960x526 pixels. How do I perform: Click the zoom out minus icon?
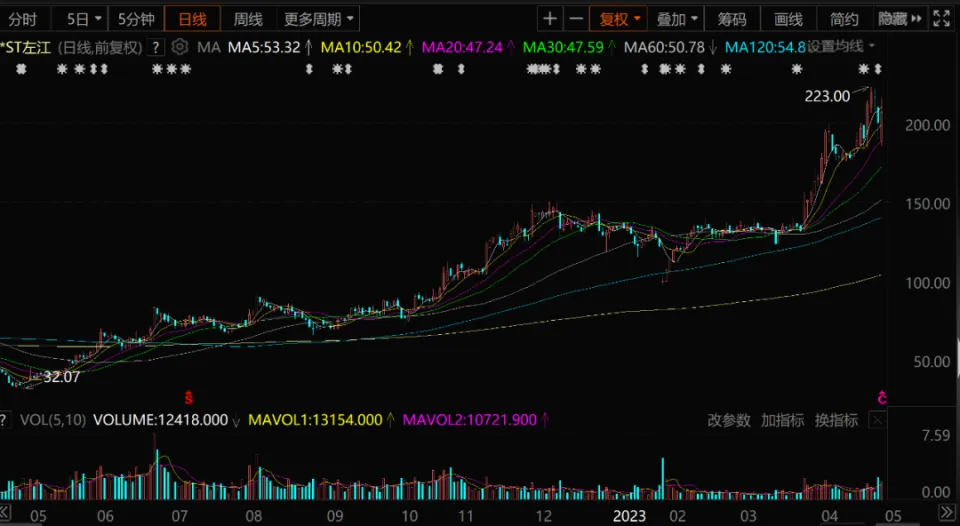(576, 19)
